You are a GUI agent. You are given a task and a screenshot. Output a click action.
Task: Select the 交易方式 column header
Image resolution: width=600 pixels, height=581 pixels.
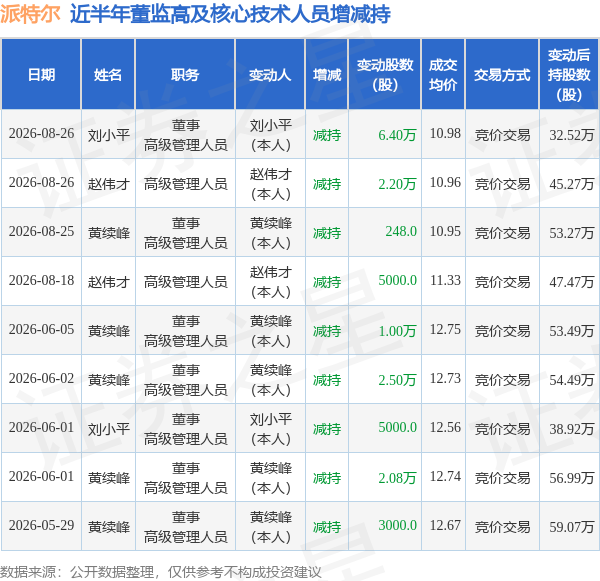pyautogui.click(x=502, y=74)
